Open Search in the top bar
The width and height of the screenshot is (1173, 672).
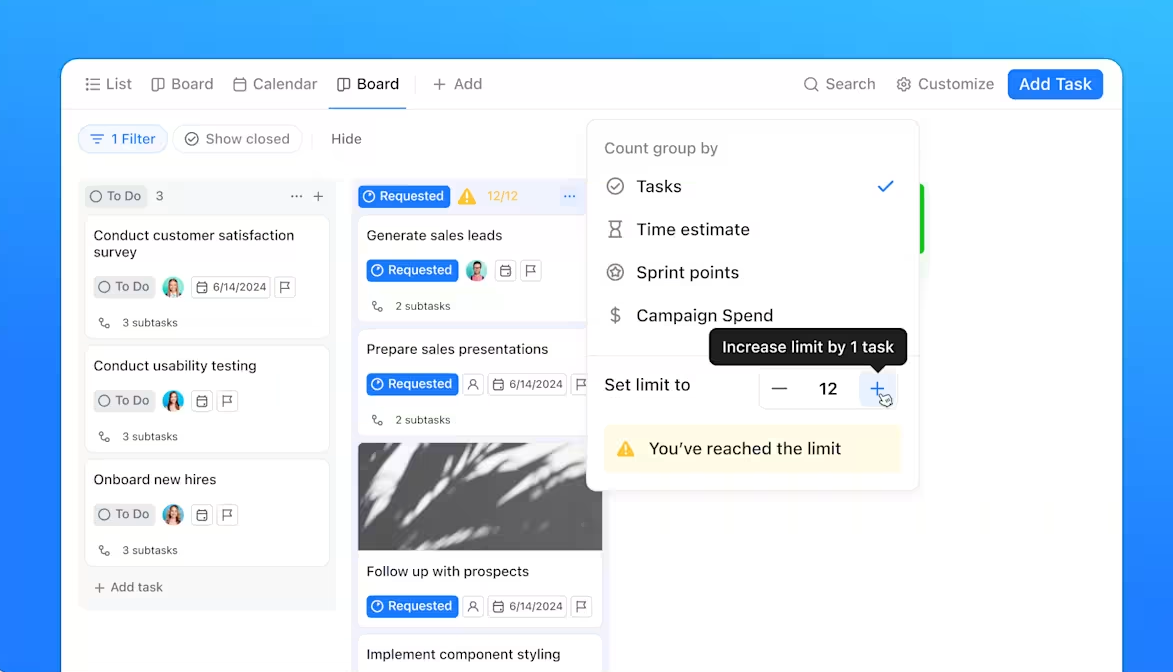pos(839,84)
